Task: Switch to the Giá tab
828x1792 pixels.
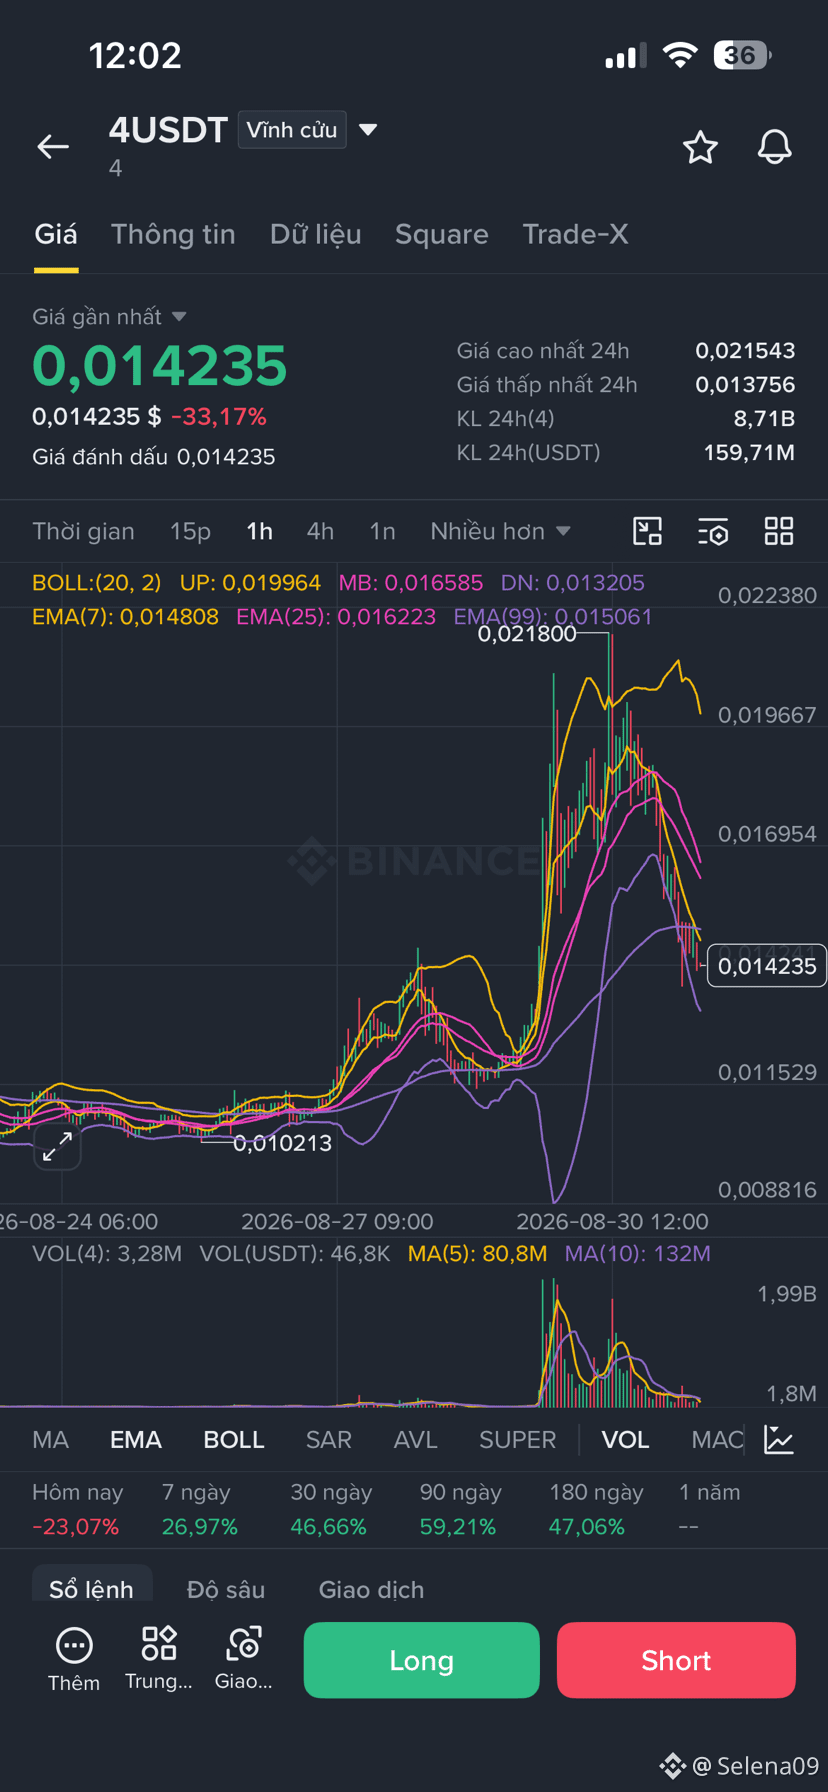Action: point(56,234)
